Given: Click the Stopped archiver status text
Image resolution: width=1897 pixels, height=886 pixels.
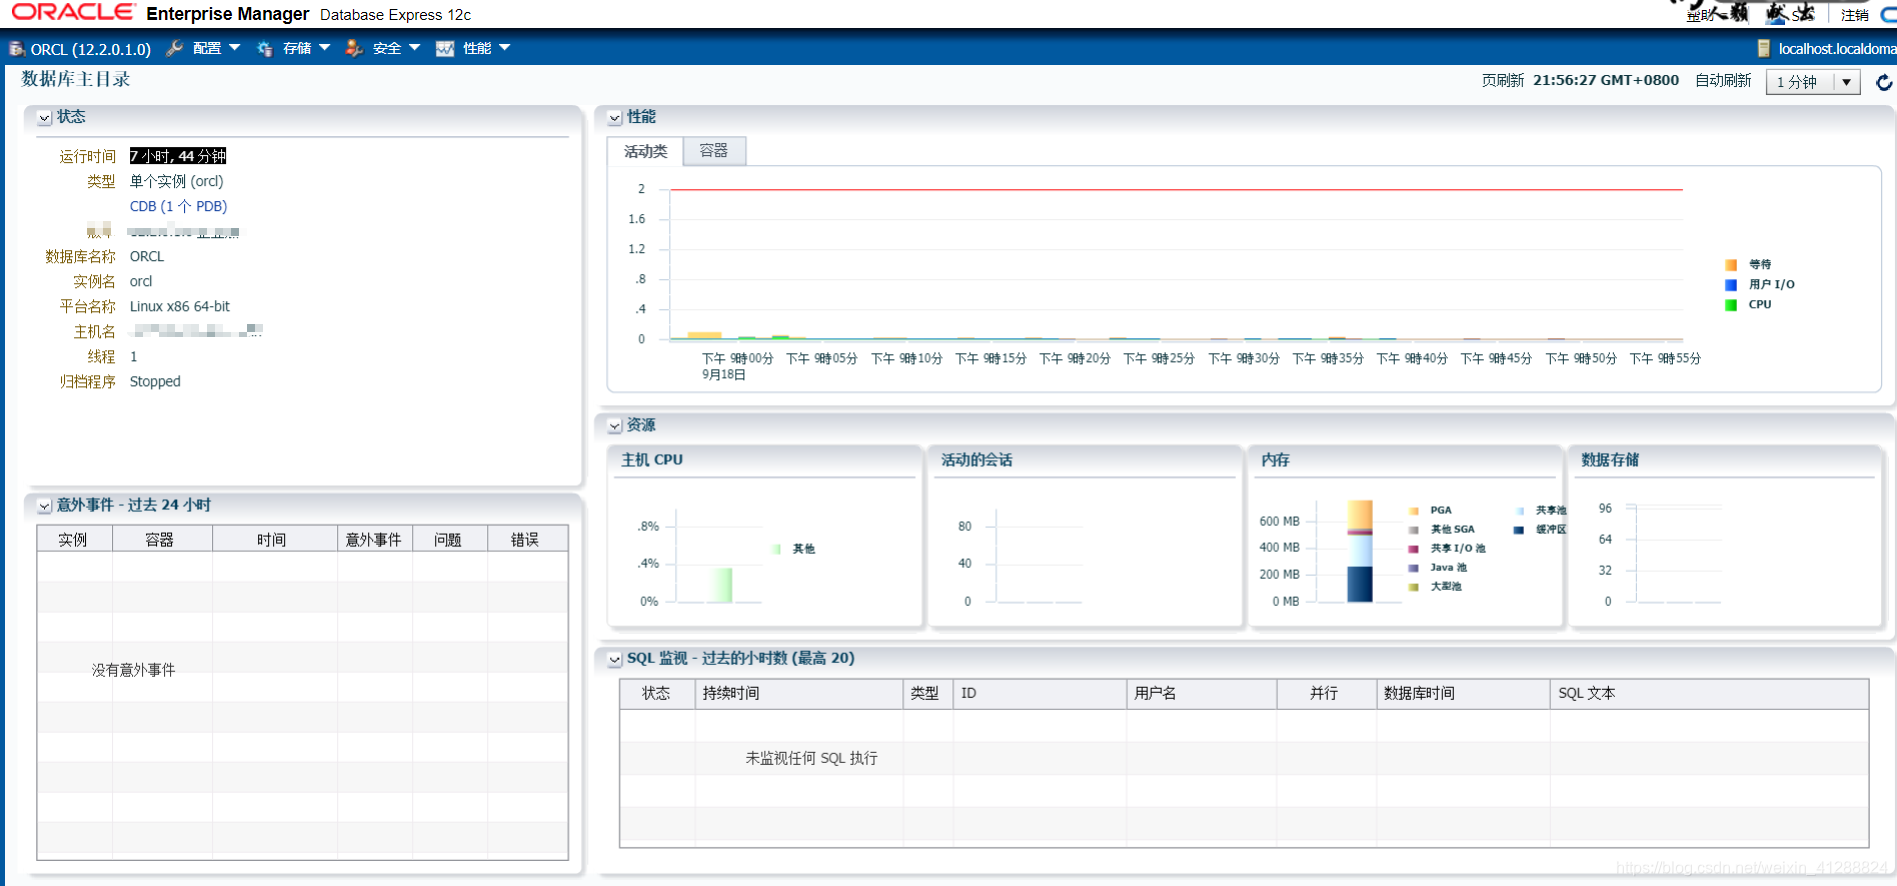Looking at the screenshot, I should click(x=155, y=381).
